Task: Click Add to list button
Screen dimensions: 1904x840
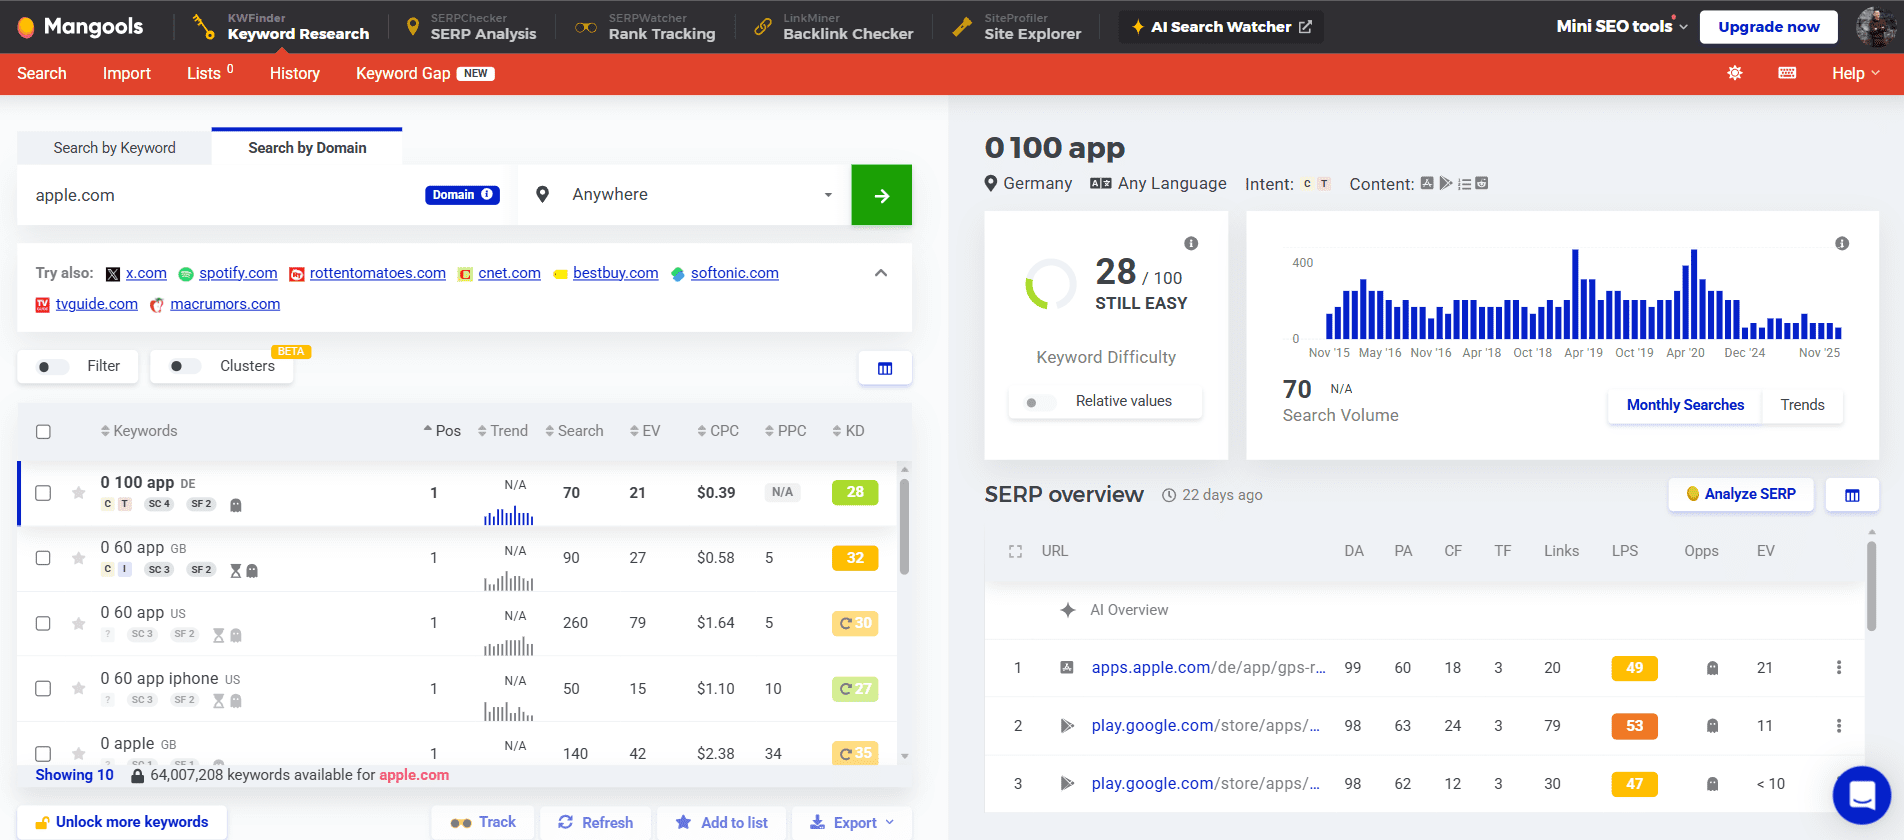Action: pyautogui.click(x=722, y=822)
